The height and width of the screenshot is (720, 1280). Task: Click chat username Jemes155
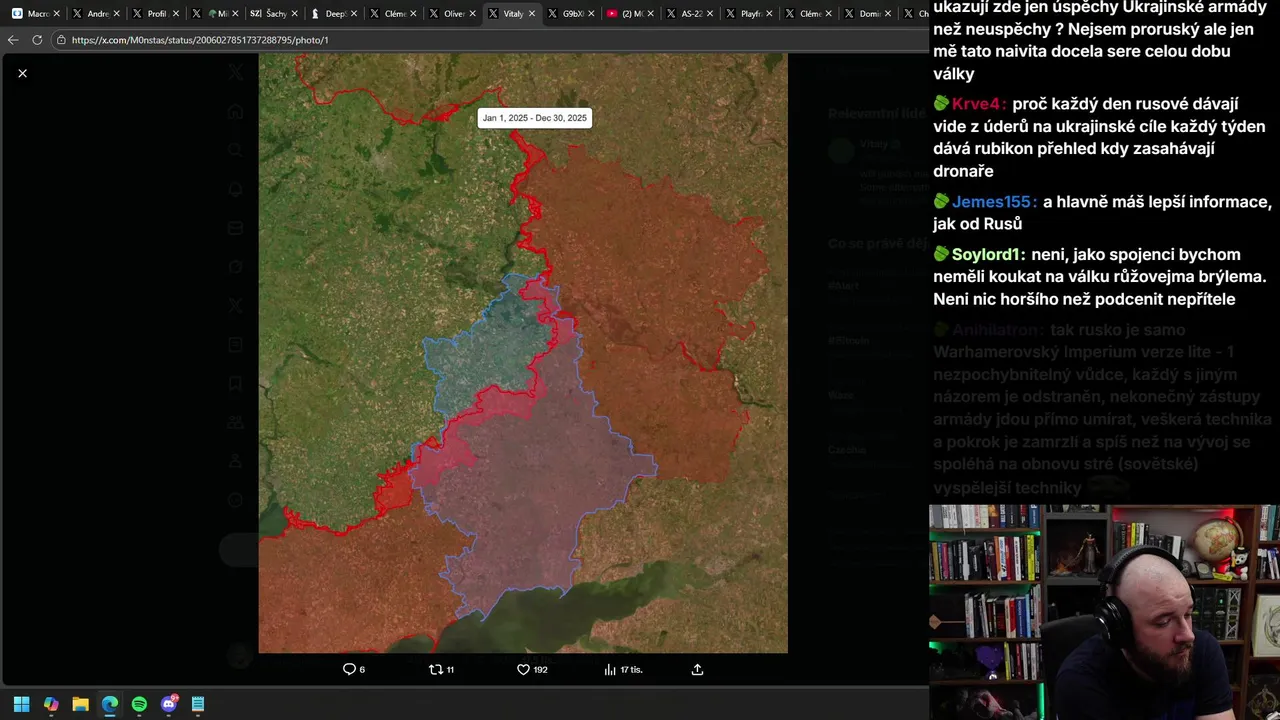994,202
